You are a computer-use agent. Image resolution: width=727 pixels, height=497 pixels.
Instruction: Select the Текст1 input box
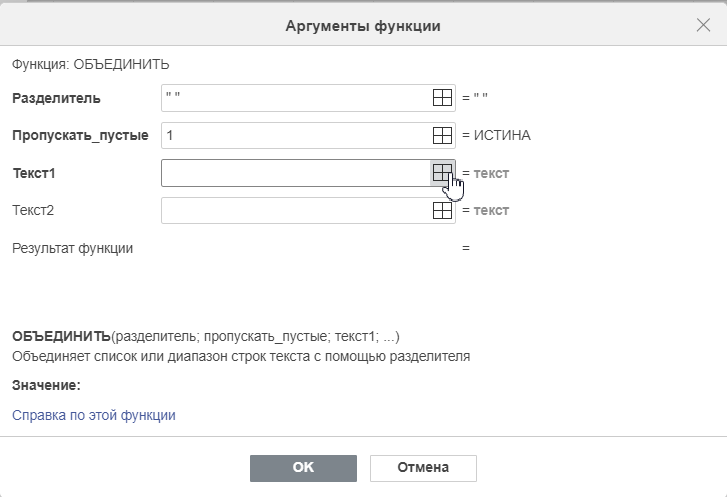pyautogui.click(x=297, y=173)
